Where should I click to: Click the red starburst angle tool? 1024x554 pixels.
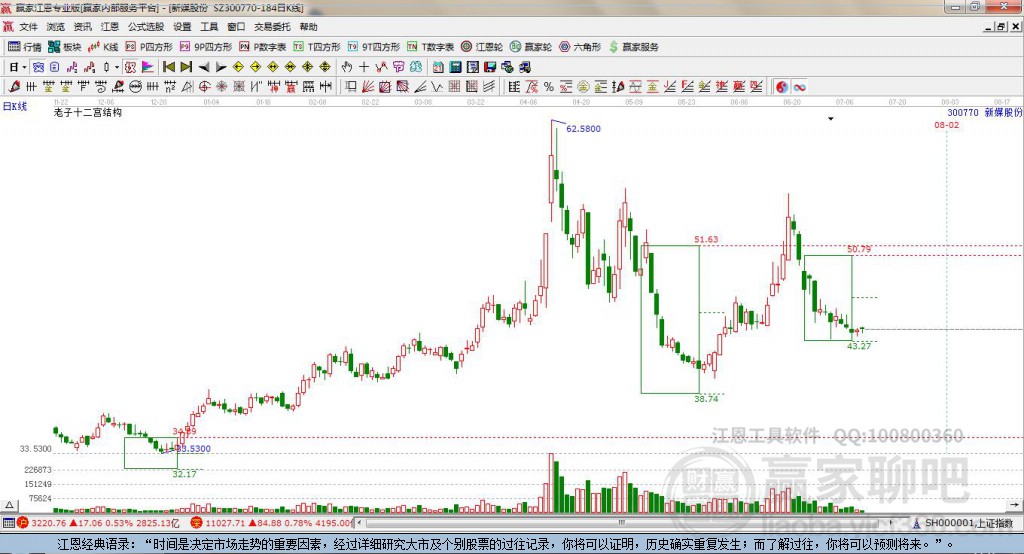(x=221, y=86)
